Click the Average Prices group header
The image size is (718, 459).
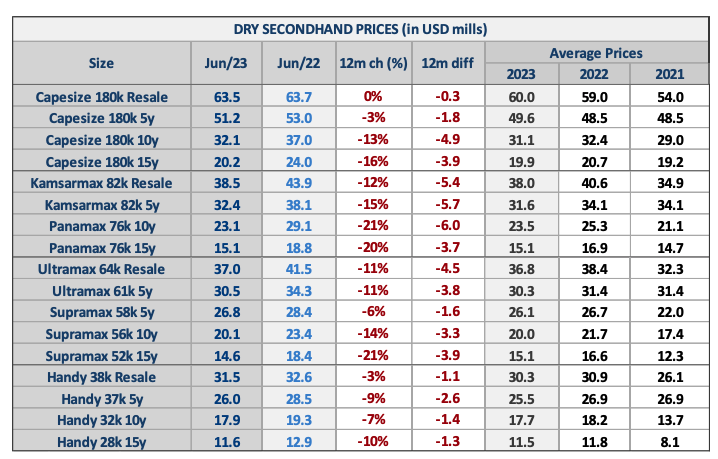click(x=596, y=52)
